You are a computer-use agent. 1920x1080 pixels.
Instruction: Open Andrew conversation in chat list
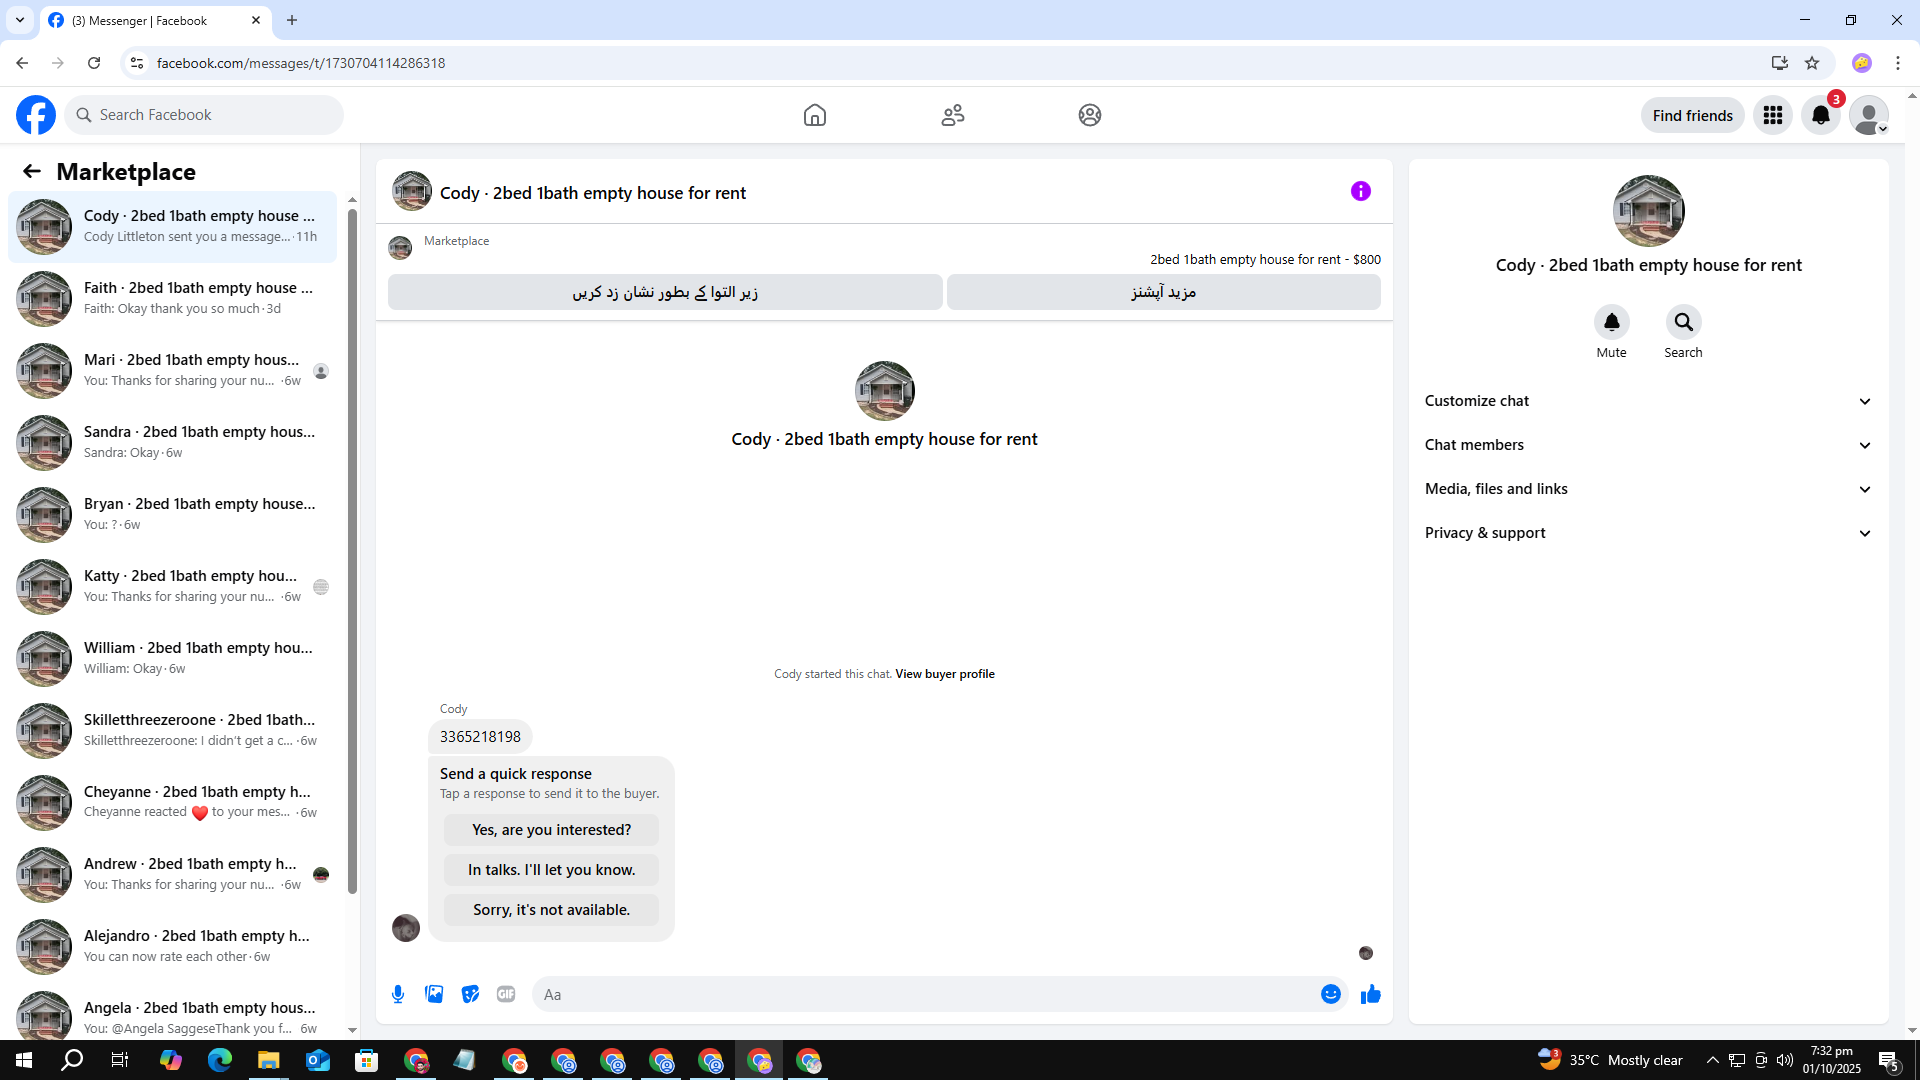(172, 875)
